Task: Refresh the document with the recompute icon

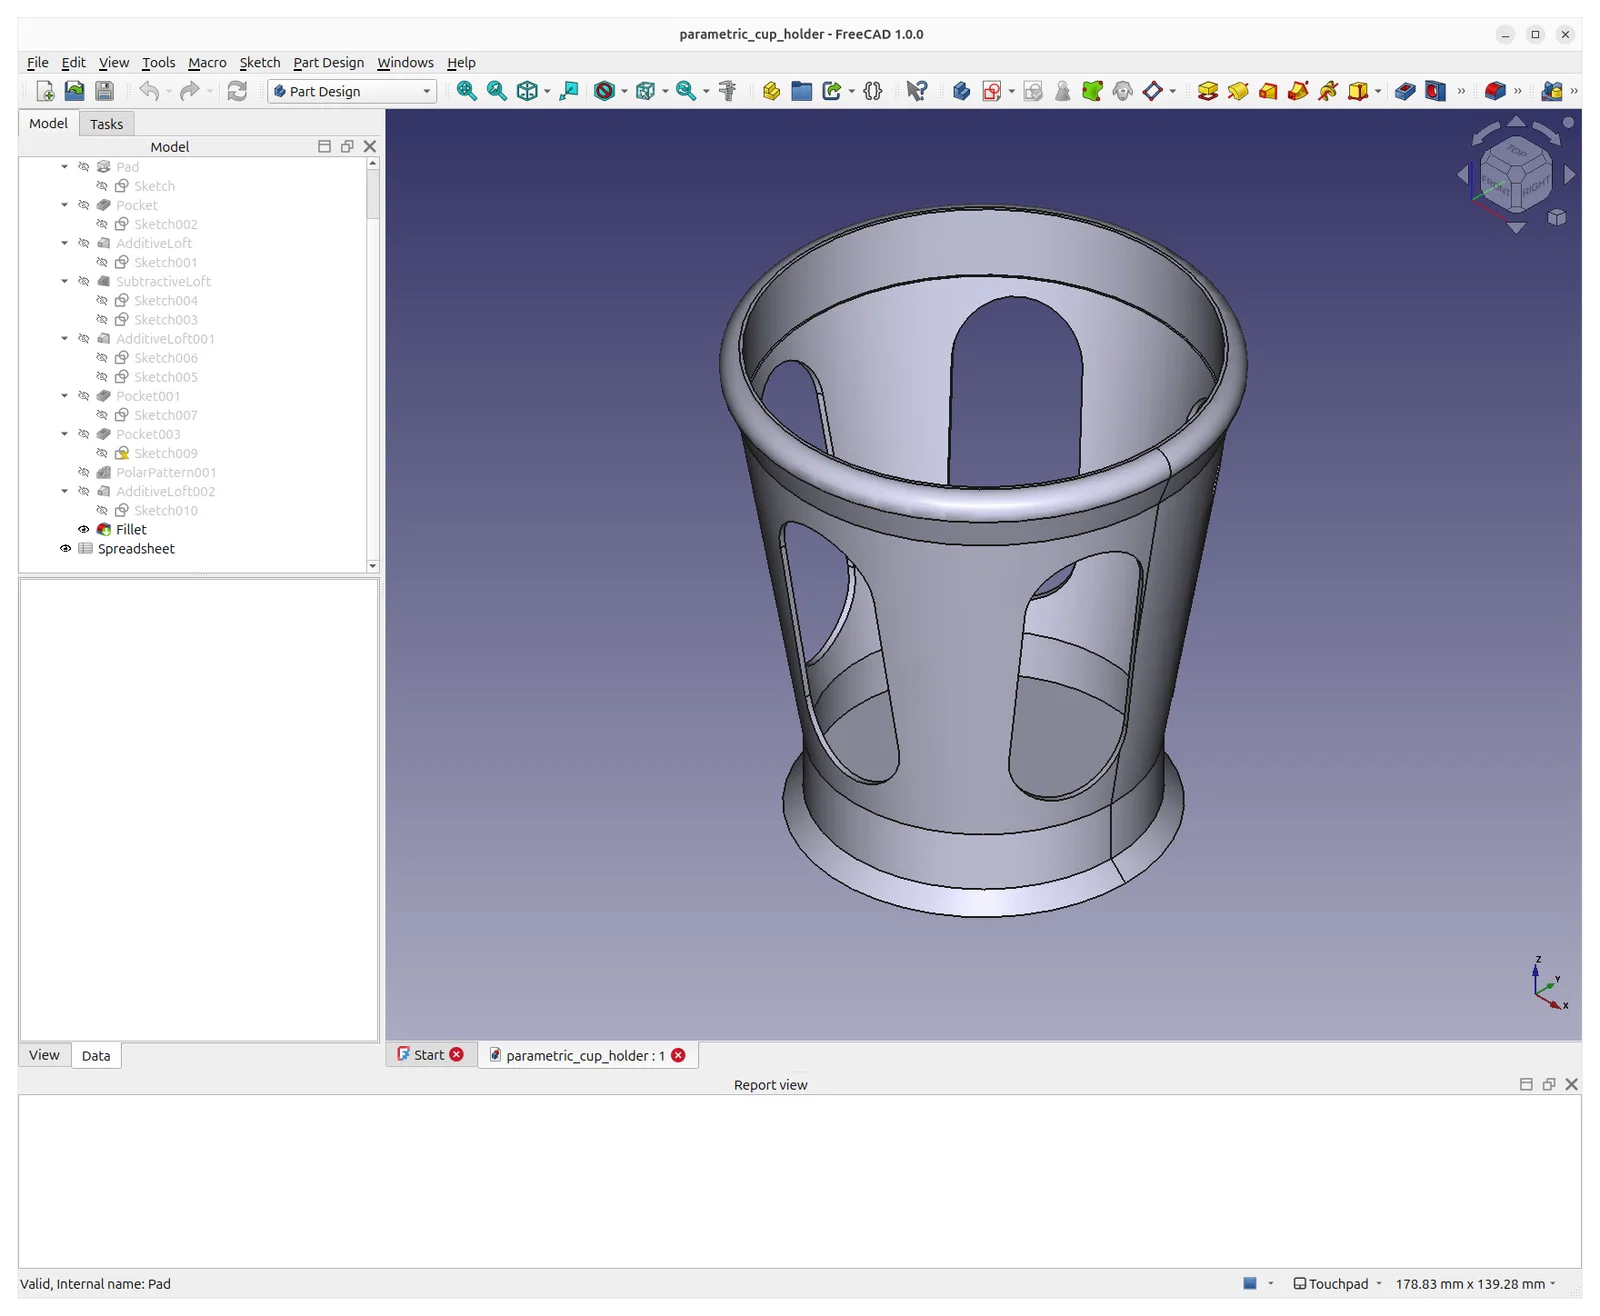Action: tap(237, 91)
